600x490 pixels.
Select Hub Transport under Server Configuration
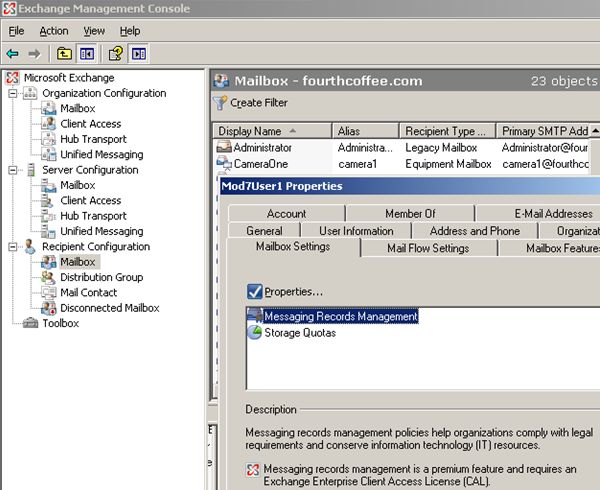(93, 216)
